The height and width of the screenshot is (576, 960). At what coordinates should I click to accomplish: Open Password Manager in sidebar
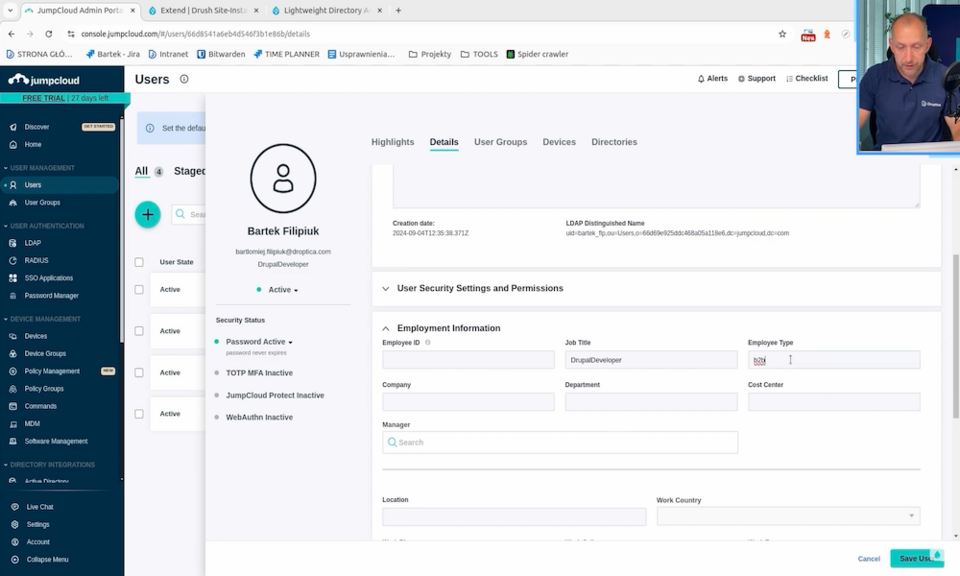(51, 296)
